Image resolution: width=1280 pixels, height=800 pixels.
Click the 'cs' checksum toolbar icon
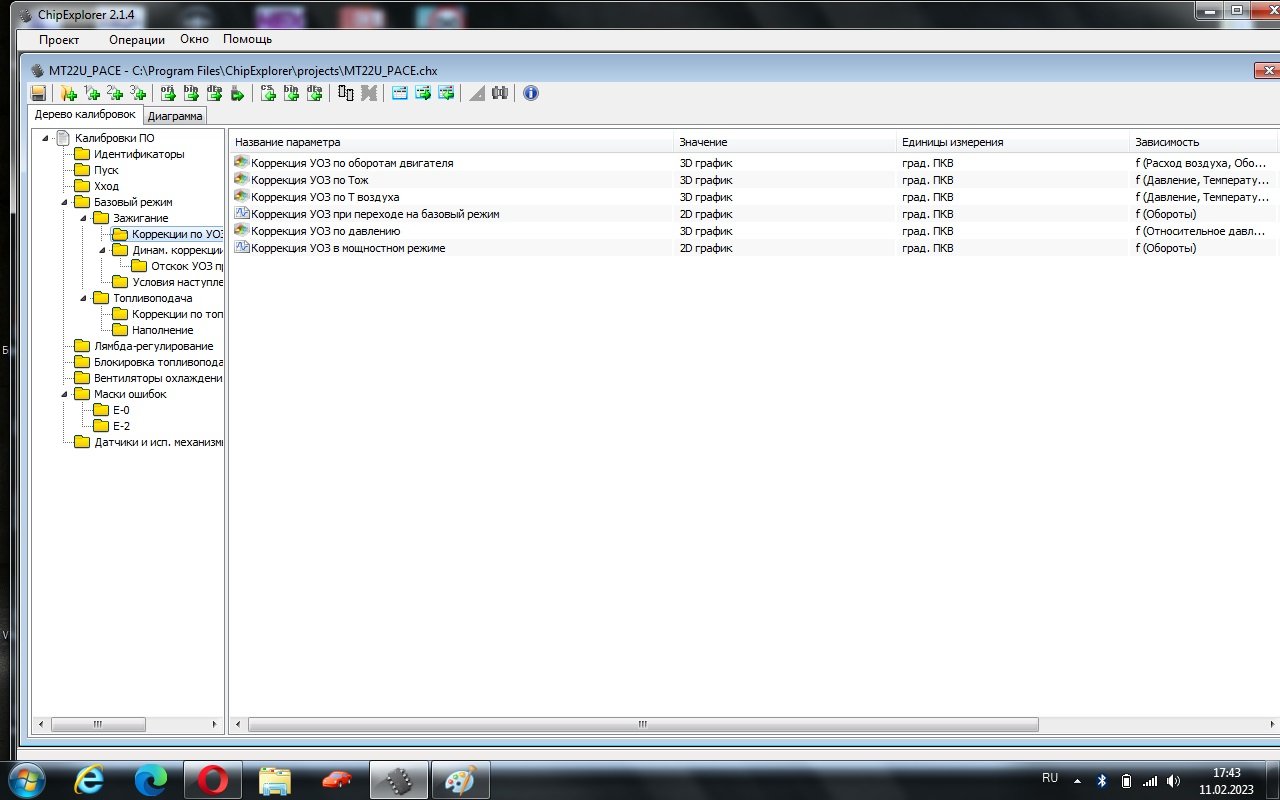268,93
